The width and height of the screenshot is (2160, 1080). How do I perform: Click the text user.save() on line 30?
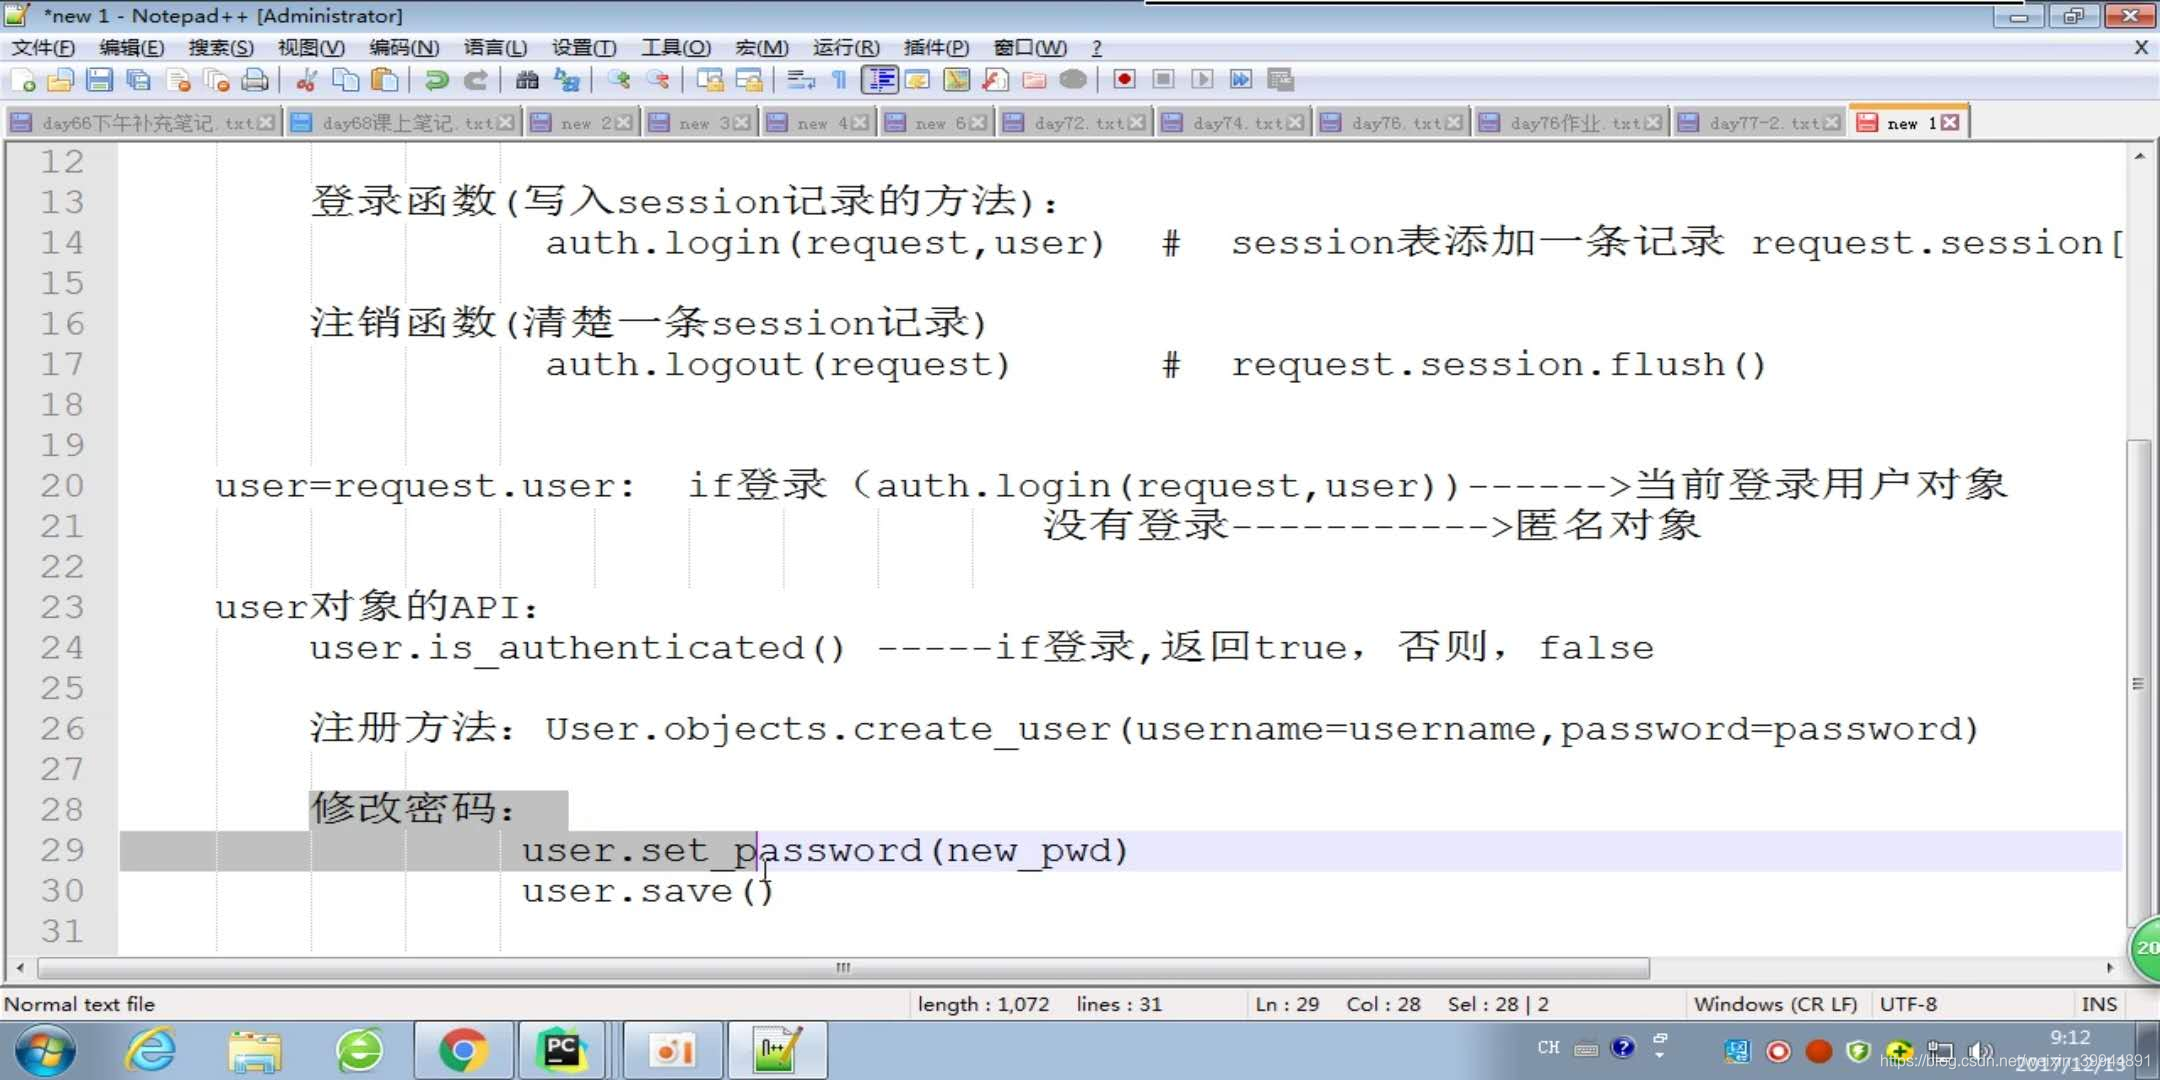pos(648,891)
